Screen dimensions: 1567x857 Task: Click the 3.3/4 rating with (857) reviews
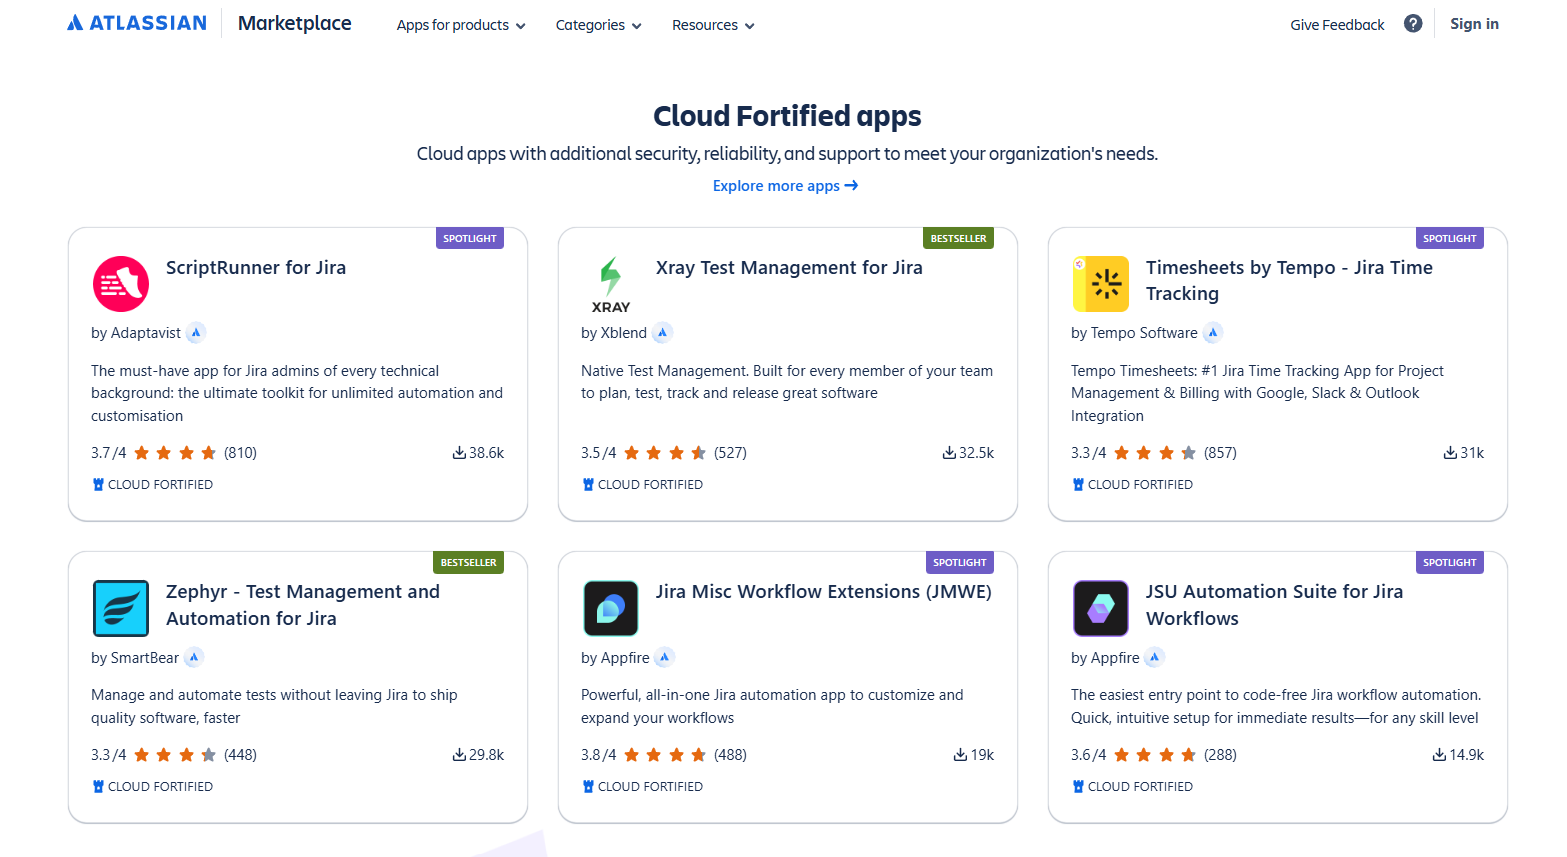pos(1154,453)
